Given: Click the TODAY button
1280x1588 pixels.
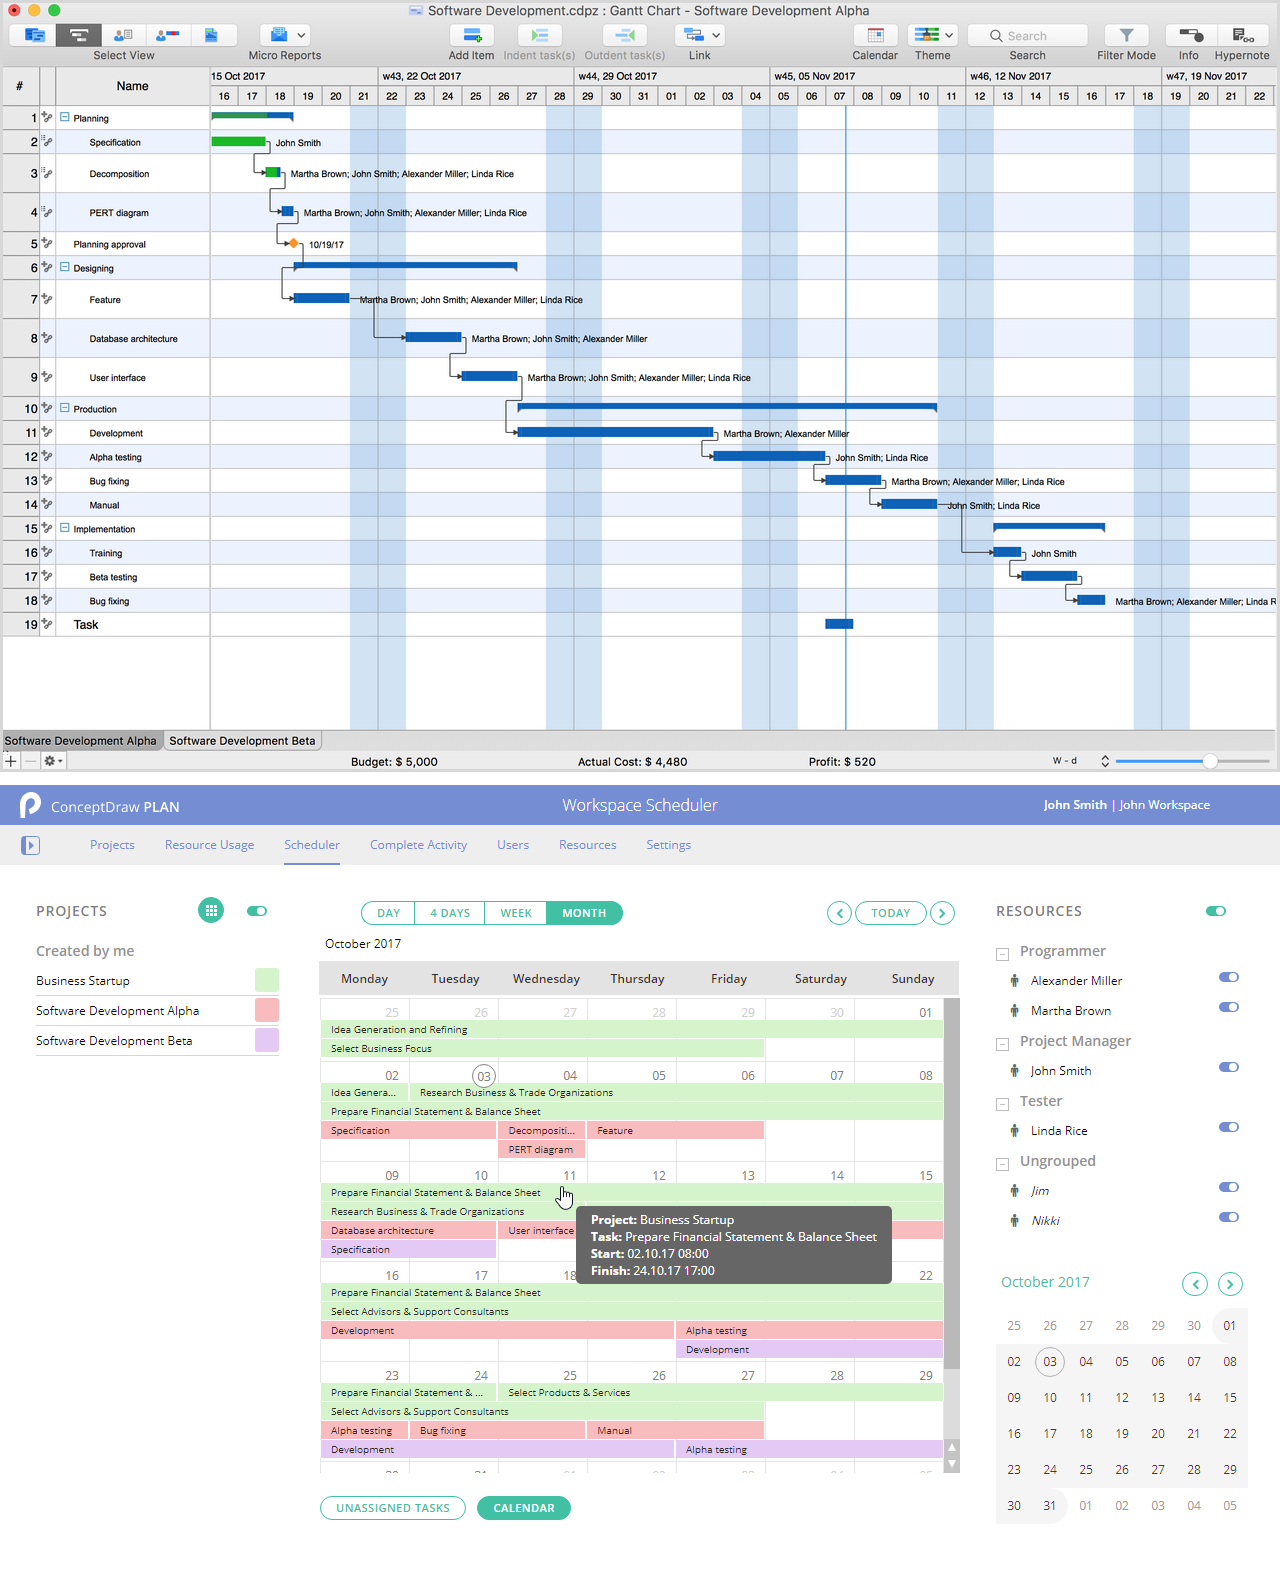Looking at the screenshot, I should point(891,913).
